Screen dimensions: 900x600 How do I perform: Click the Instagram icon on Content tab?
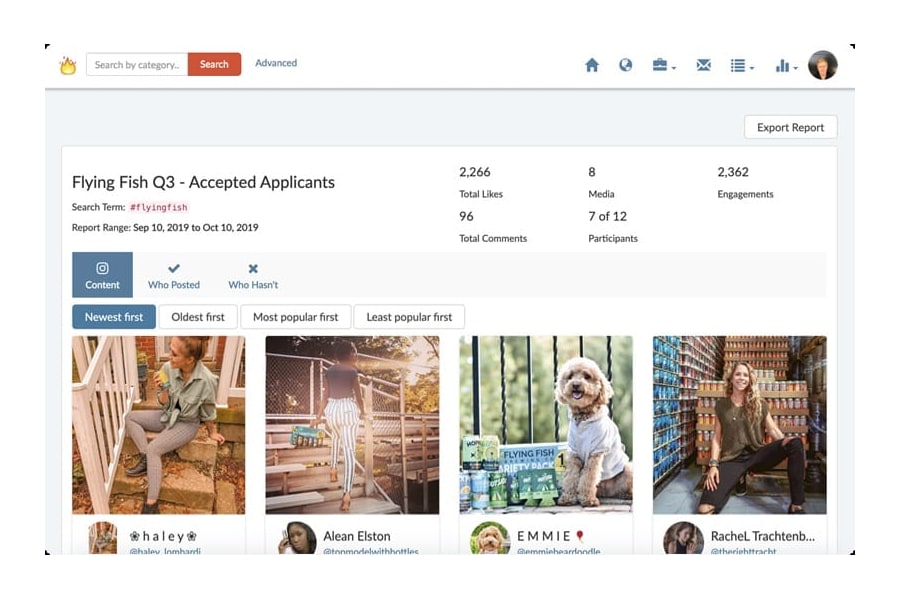(102, 268)
